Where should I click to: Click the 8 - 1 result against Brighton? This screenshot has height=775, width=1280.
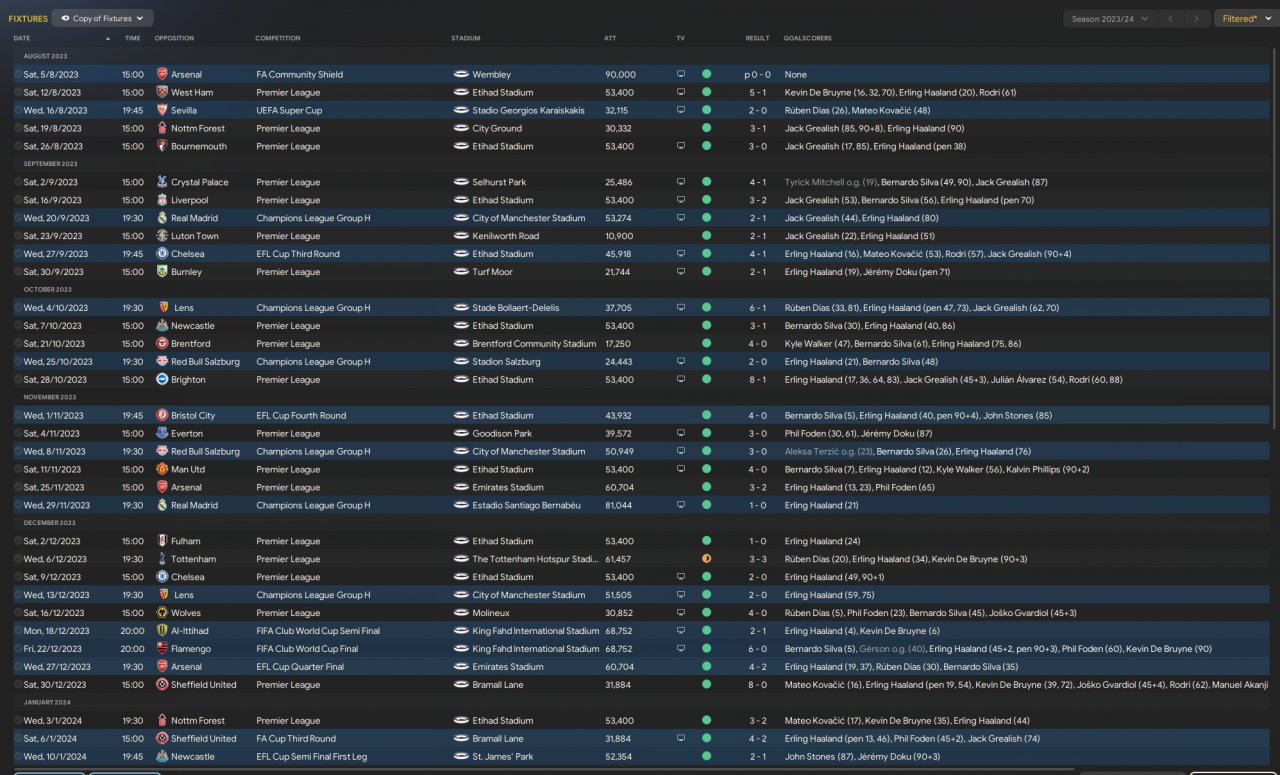point(757,380)
